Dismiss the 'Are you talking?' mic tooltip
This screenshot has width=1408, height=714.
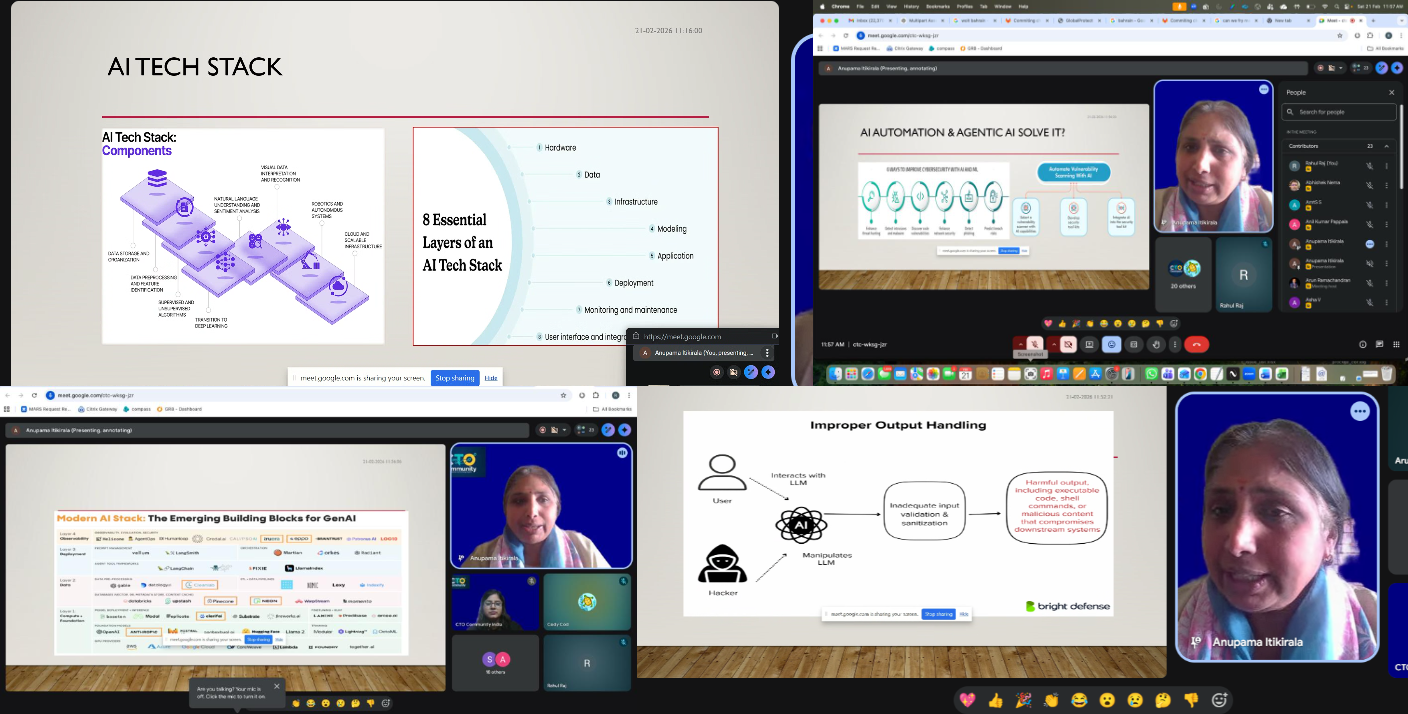pyautogui.click(x=276, y=688)
